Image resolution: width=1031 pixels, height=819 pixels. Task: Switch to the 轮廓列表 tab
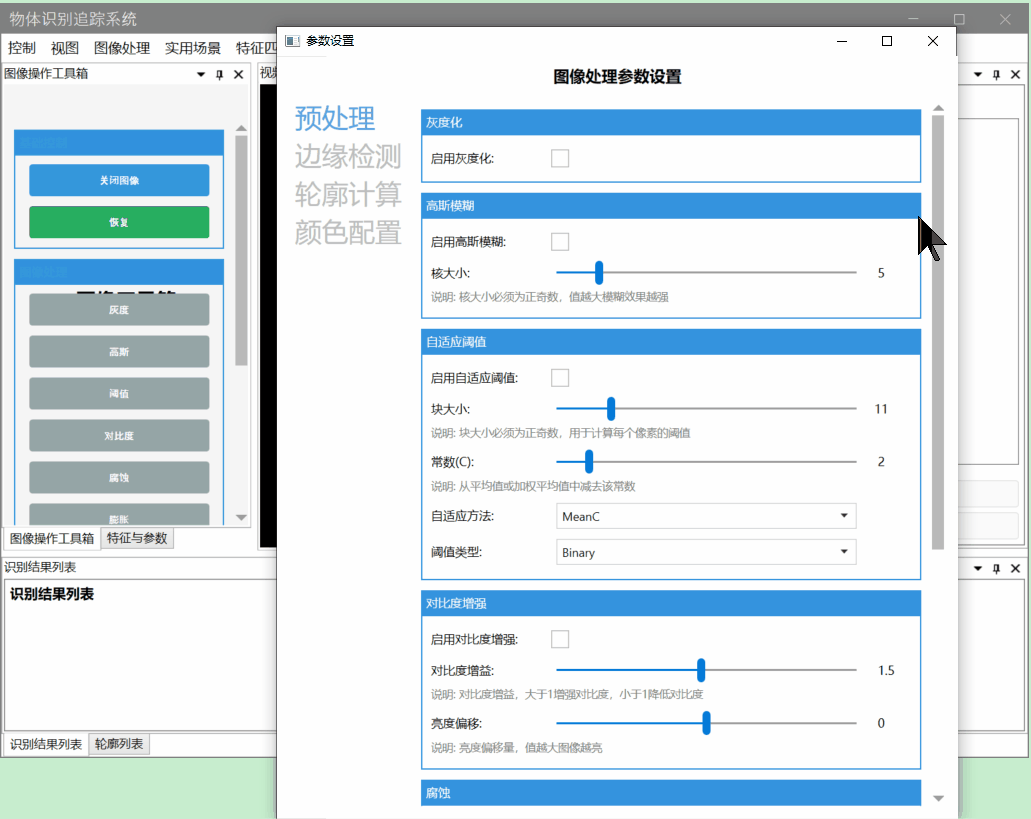(x=119, y=744)
